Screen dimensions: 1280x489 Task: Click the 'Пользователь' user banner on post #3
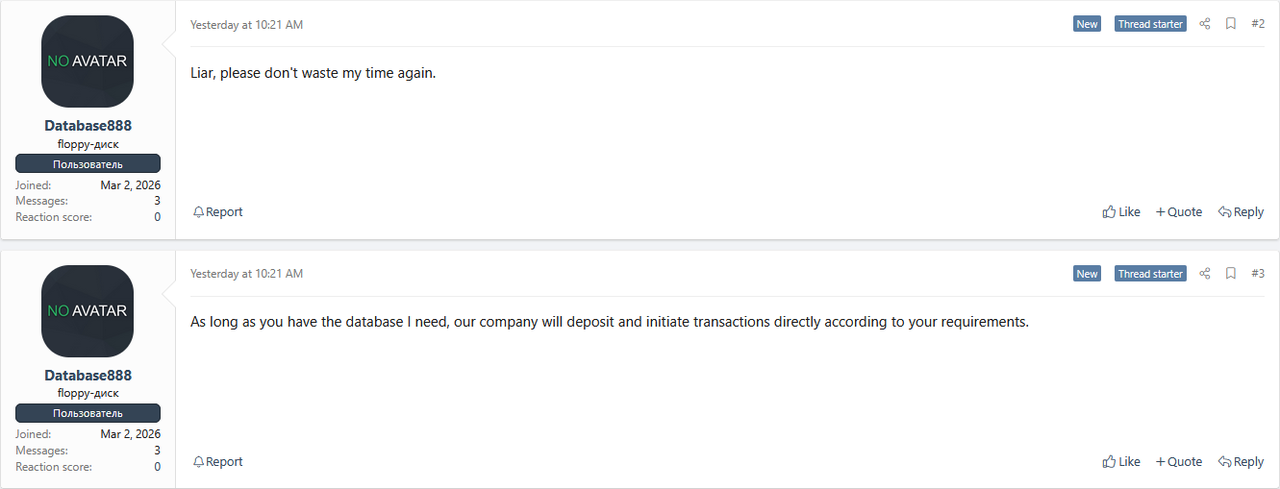coord(88,413)
